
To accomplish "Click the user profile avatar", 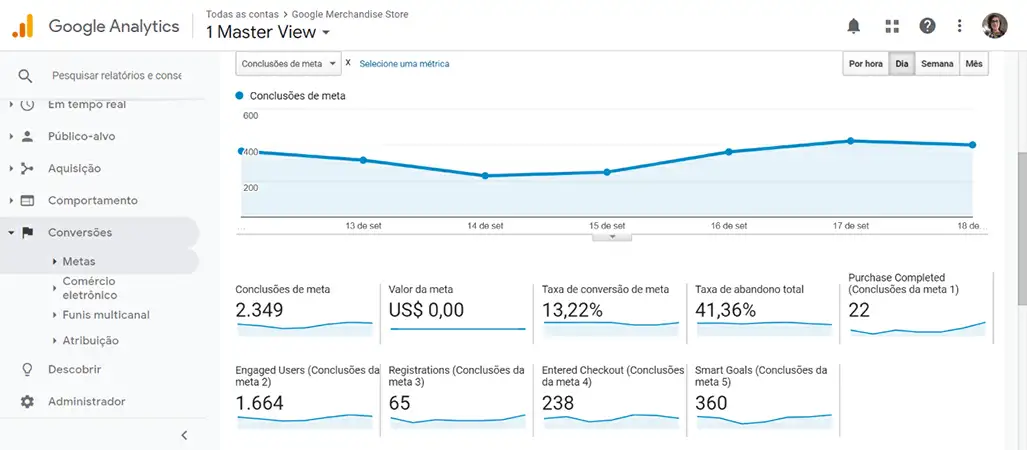I will (x=995, y=25).
